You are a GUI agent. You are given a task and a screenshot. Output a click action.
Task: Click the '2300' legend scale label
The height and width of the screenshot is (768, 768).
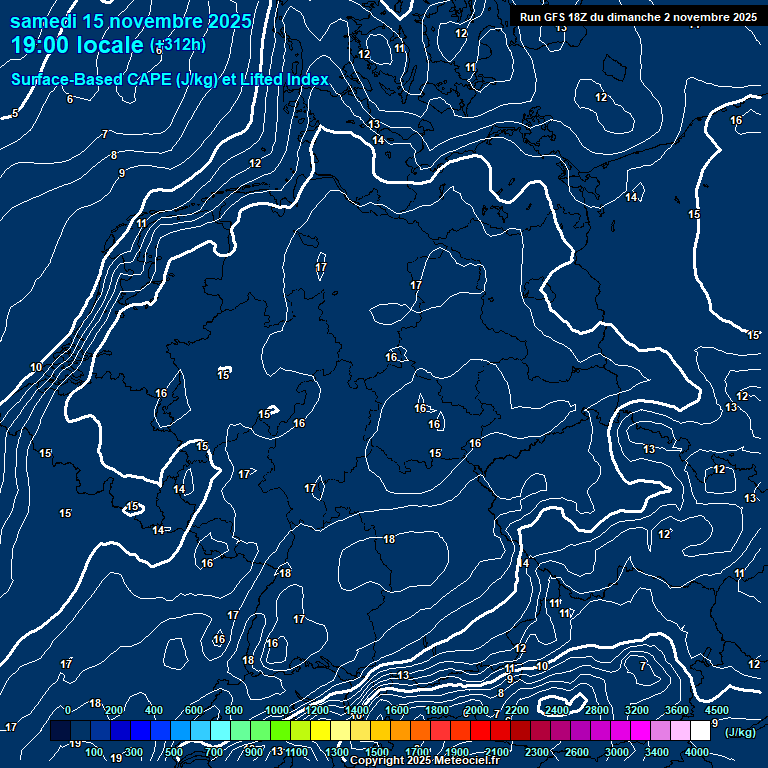click(x=537, y=752)
